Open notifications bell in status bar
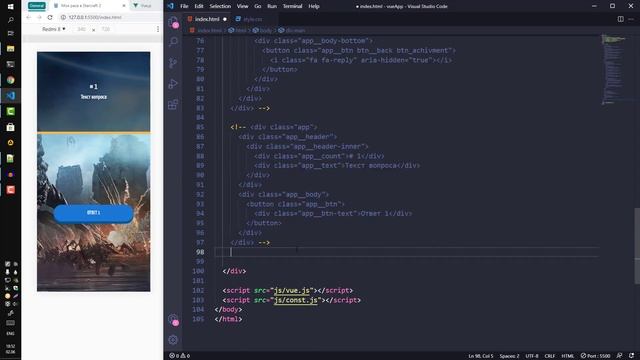This screenshot has width=640, height=360. [x=631, y=356]
